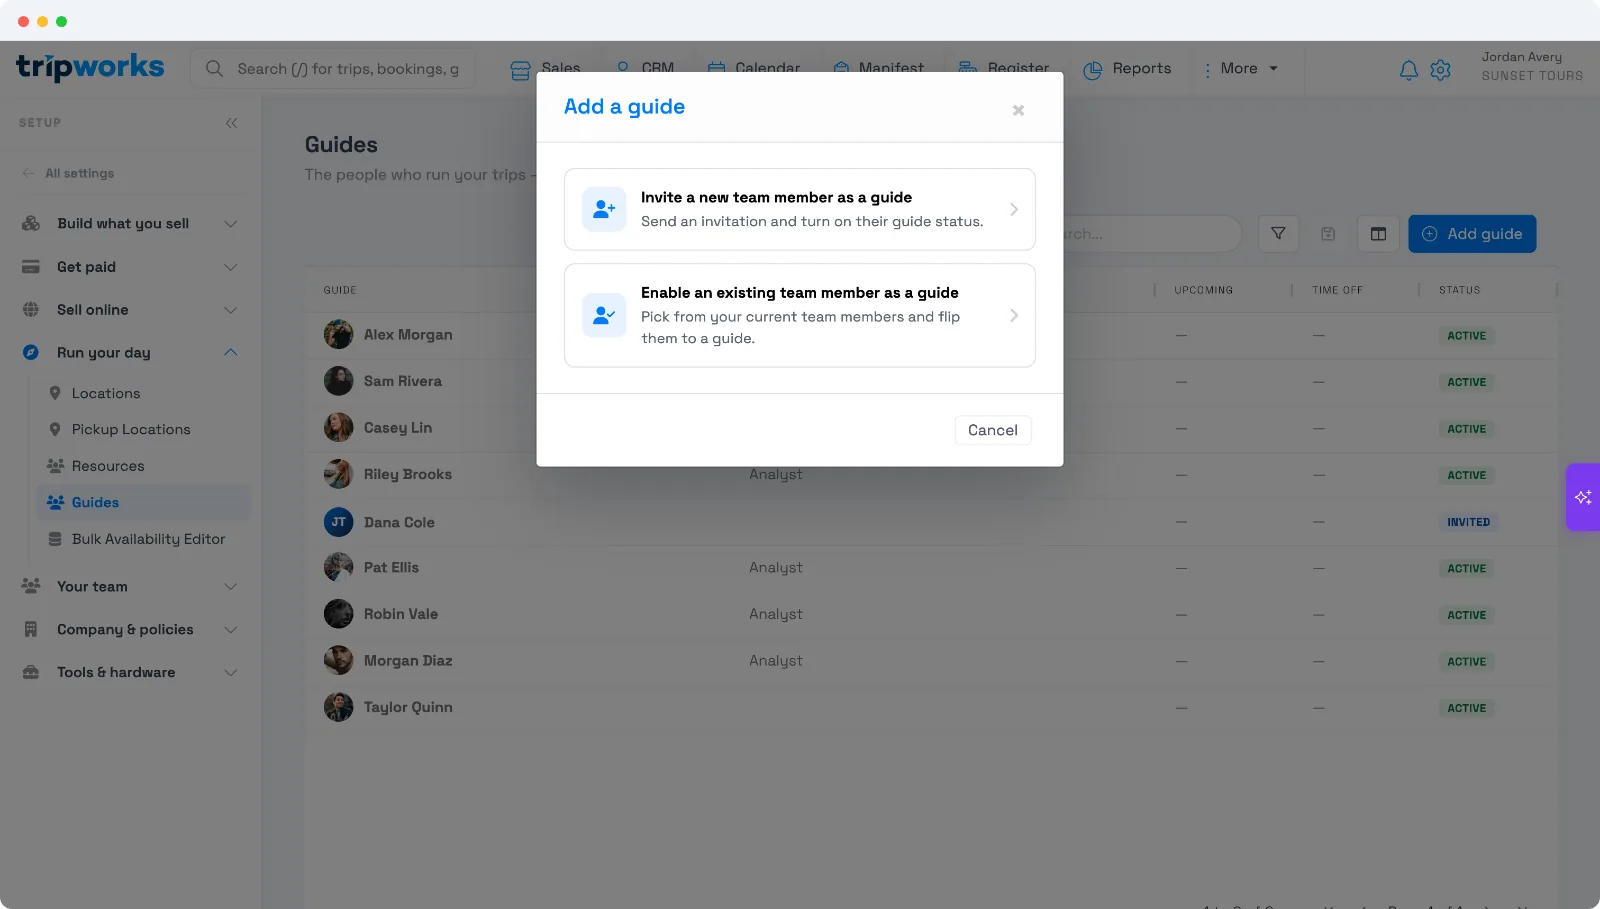
Task: Collapse Run your day section
Action: [130, 353]
